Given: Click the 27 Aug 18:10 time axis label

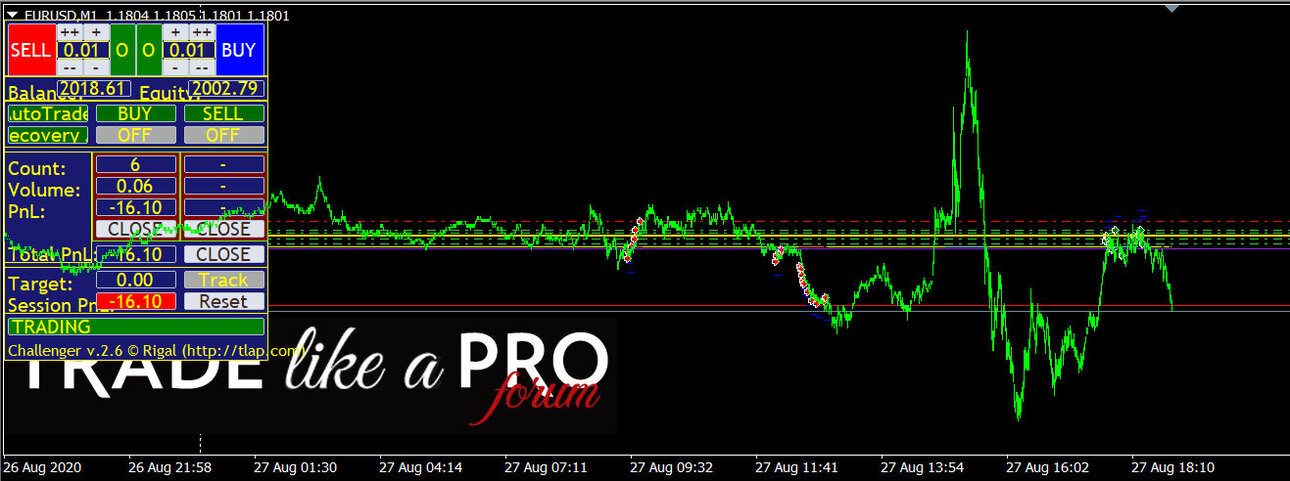Looking at the screenshot, I should pyautogui.click(x=1173, y=467).
